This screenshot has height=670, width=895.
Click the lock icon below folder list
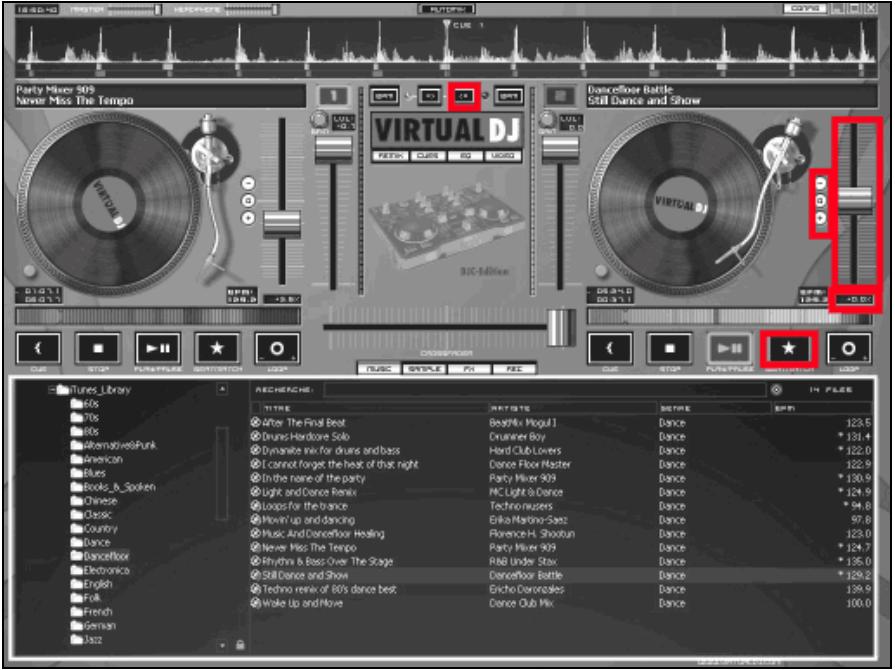click(x=240, y=645)
